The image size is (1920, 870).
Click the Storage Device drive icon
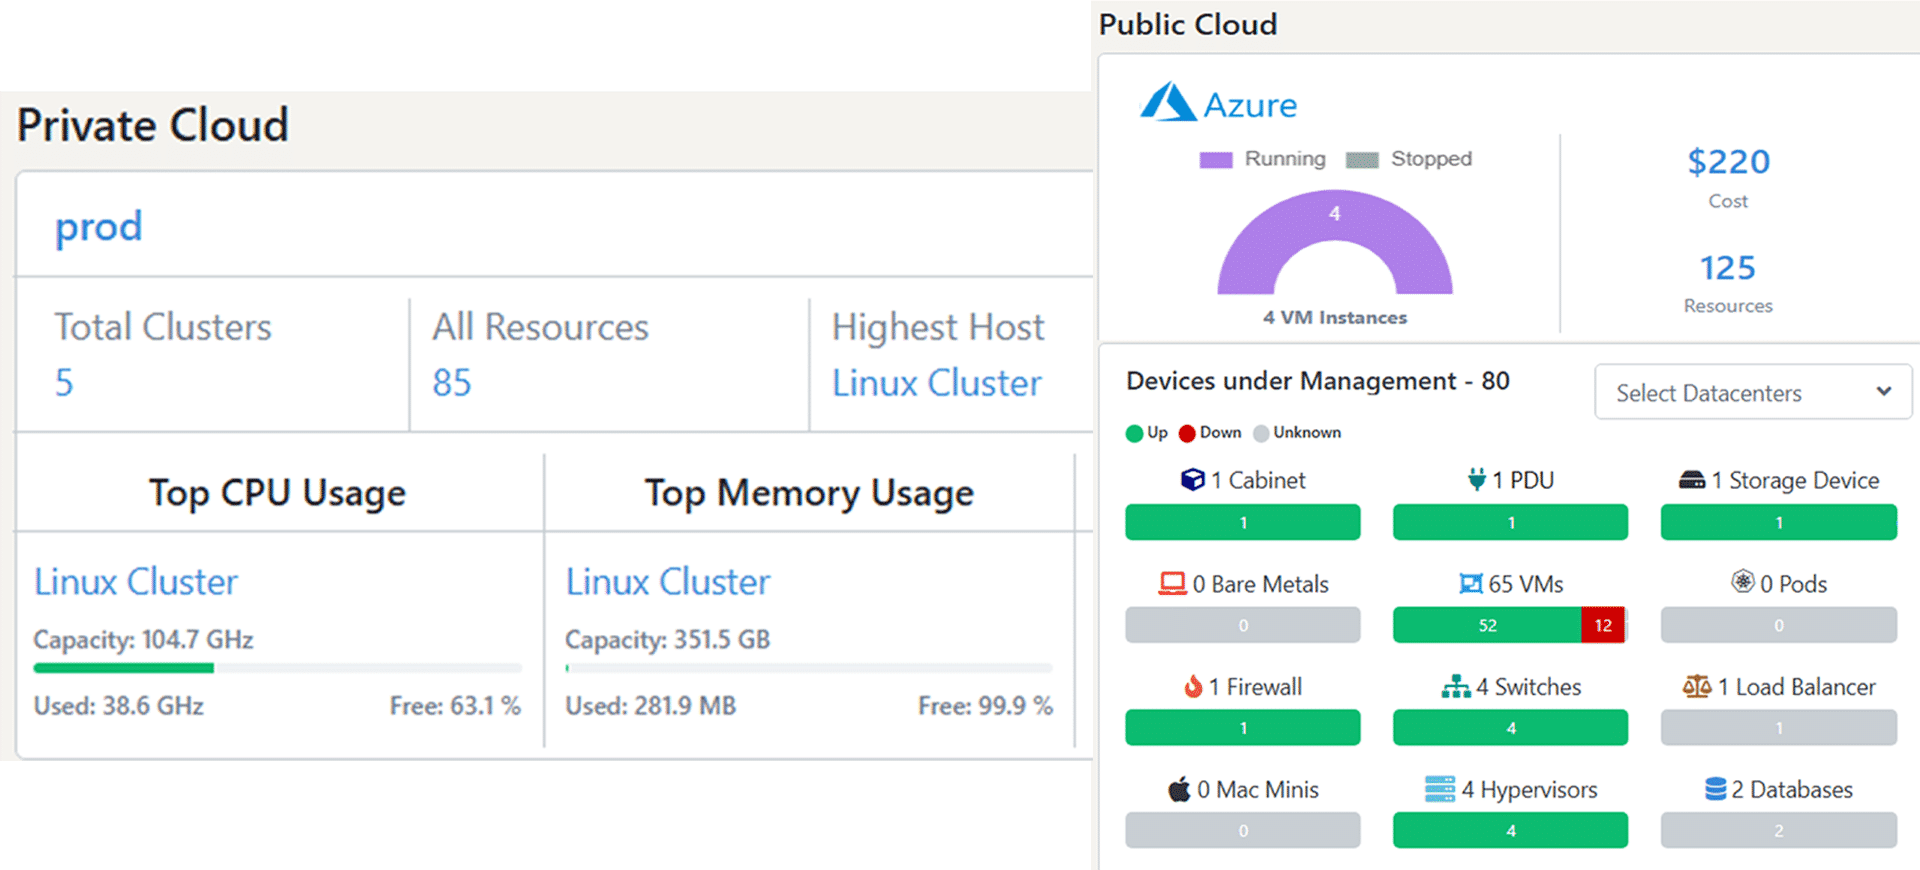[1692, 480]
